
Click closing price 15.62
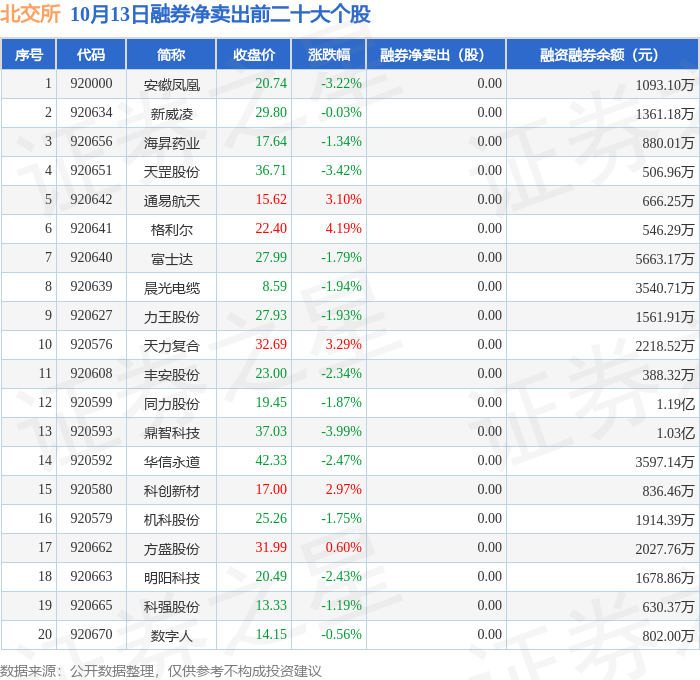(271, 200)
